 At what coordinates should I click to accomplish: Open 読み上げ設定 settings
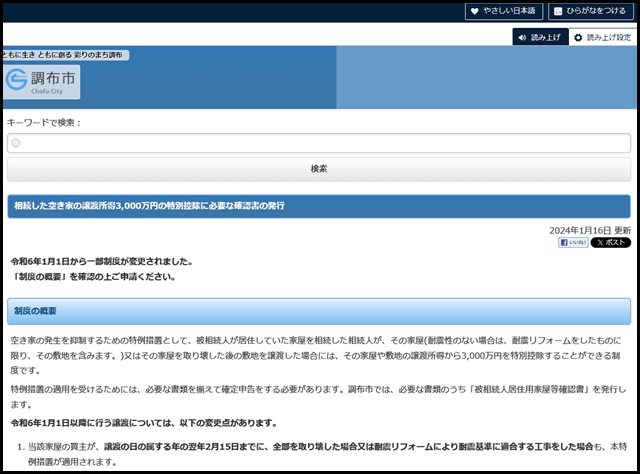[x=603, y=38]
